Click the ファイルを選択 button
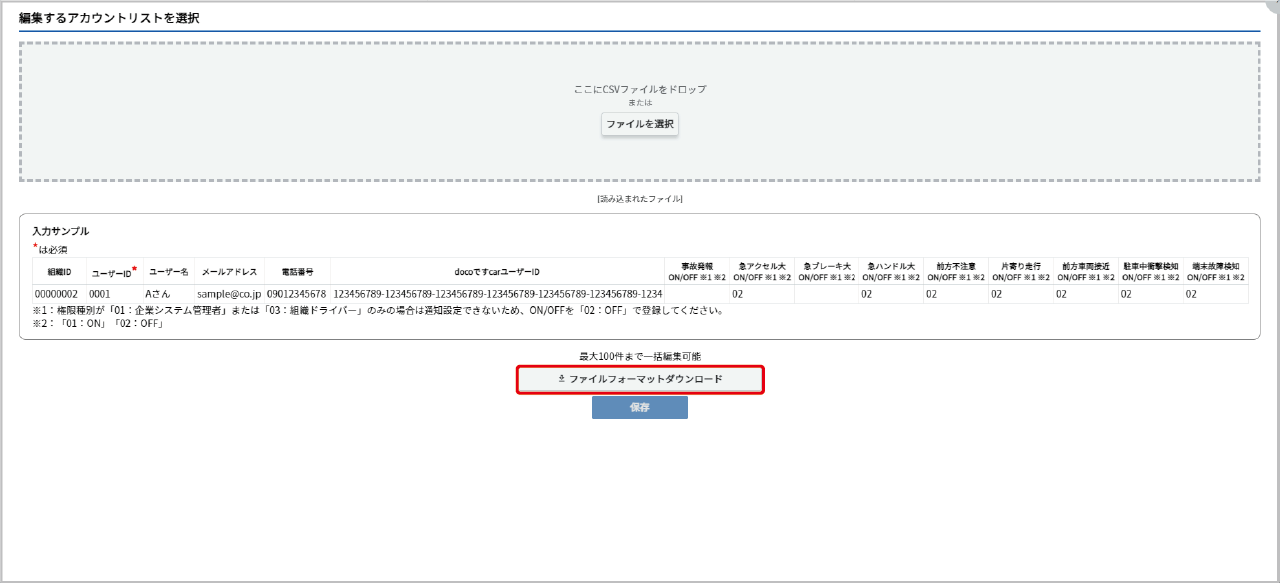The height and width of the screenshot is (583, 1280). coord(640,124)
